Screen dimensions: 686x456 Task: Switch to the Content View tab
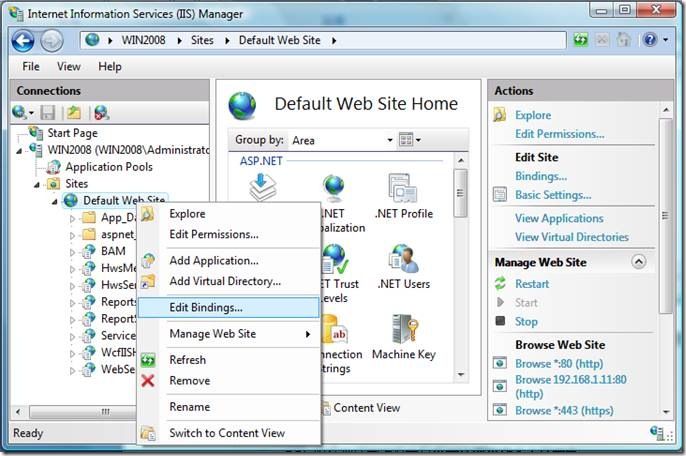[x=361, y=408]
